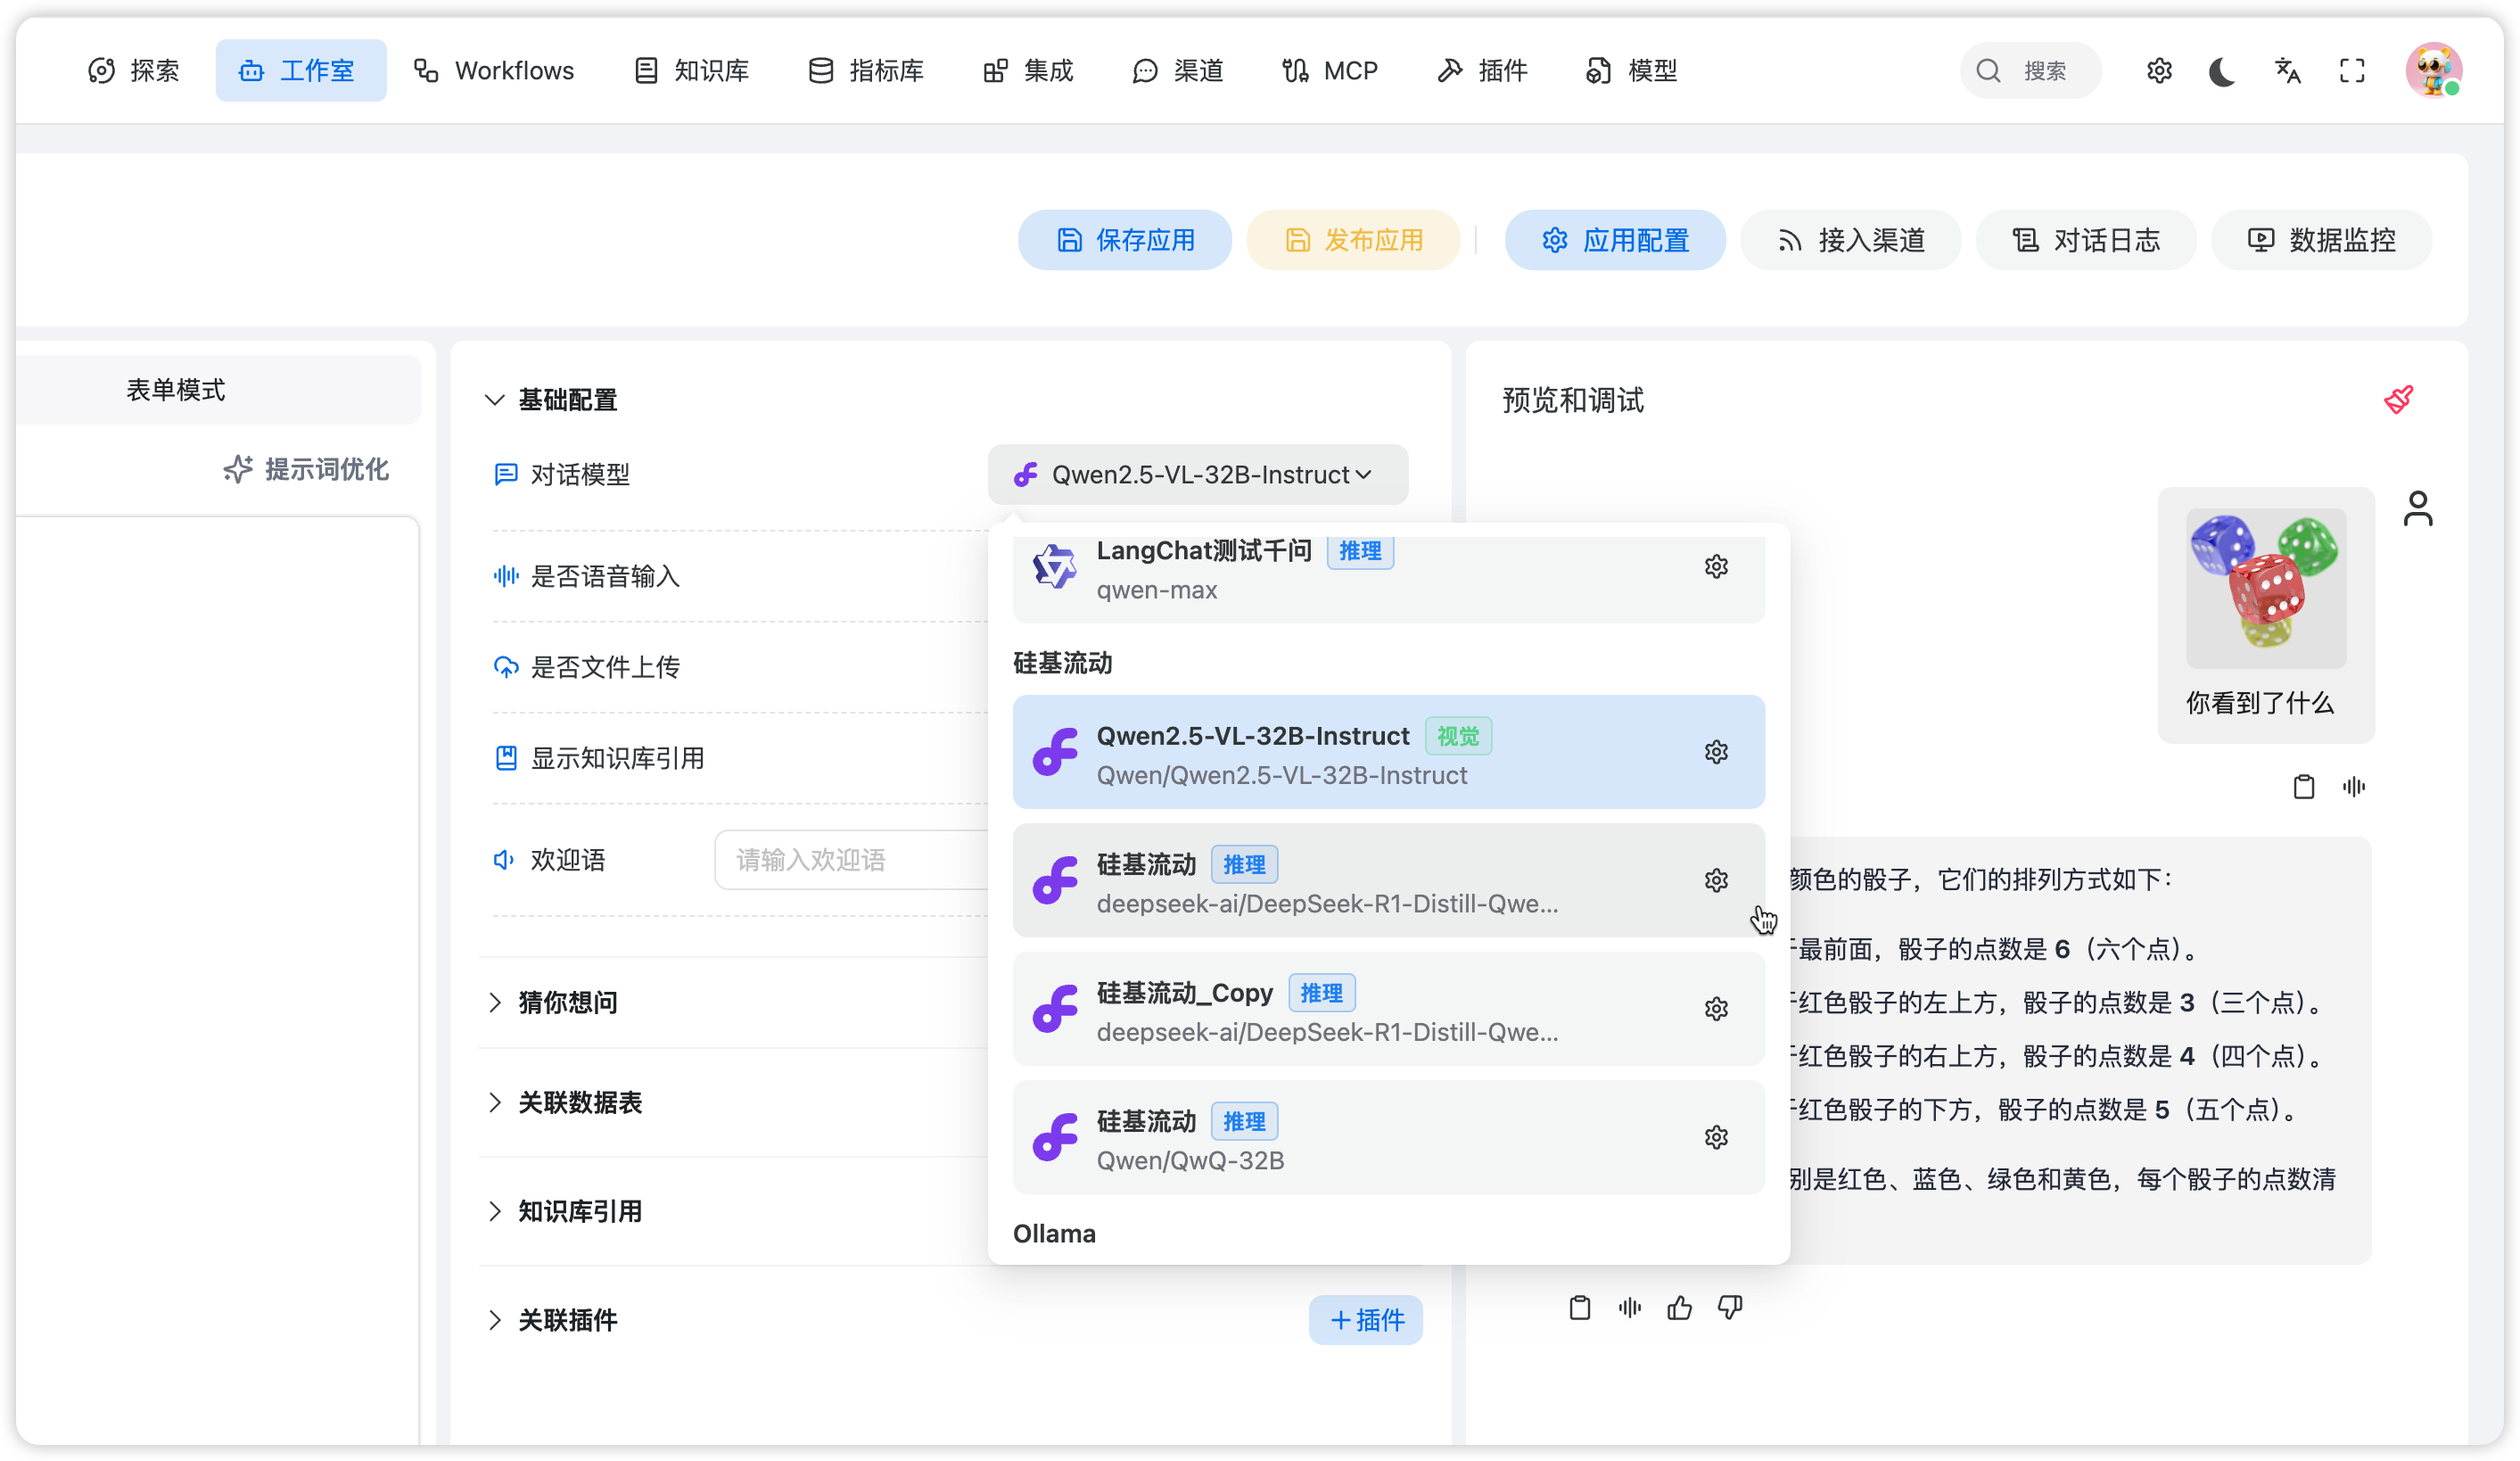The height and width of the screenshot is (1461, 2520).
Task: Open the Qwen2.5-VL-32B-Instruct model dropdown
Action: [1197, 475]
